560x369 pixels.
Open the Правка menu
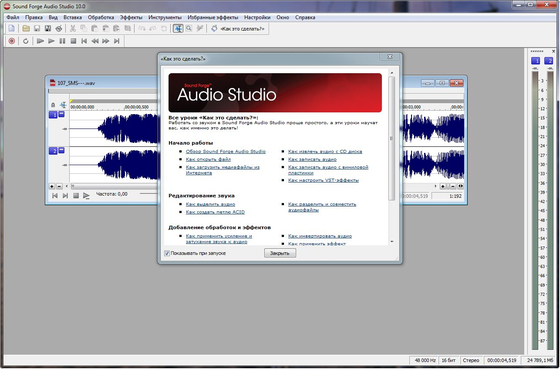[x=34, y=17]
